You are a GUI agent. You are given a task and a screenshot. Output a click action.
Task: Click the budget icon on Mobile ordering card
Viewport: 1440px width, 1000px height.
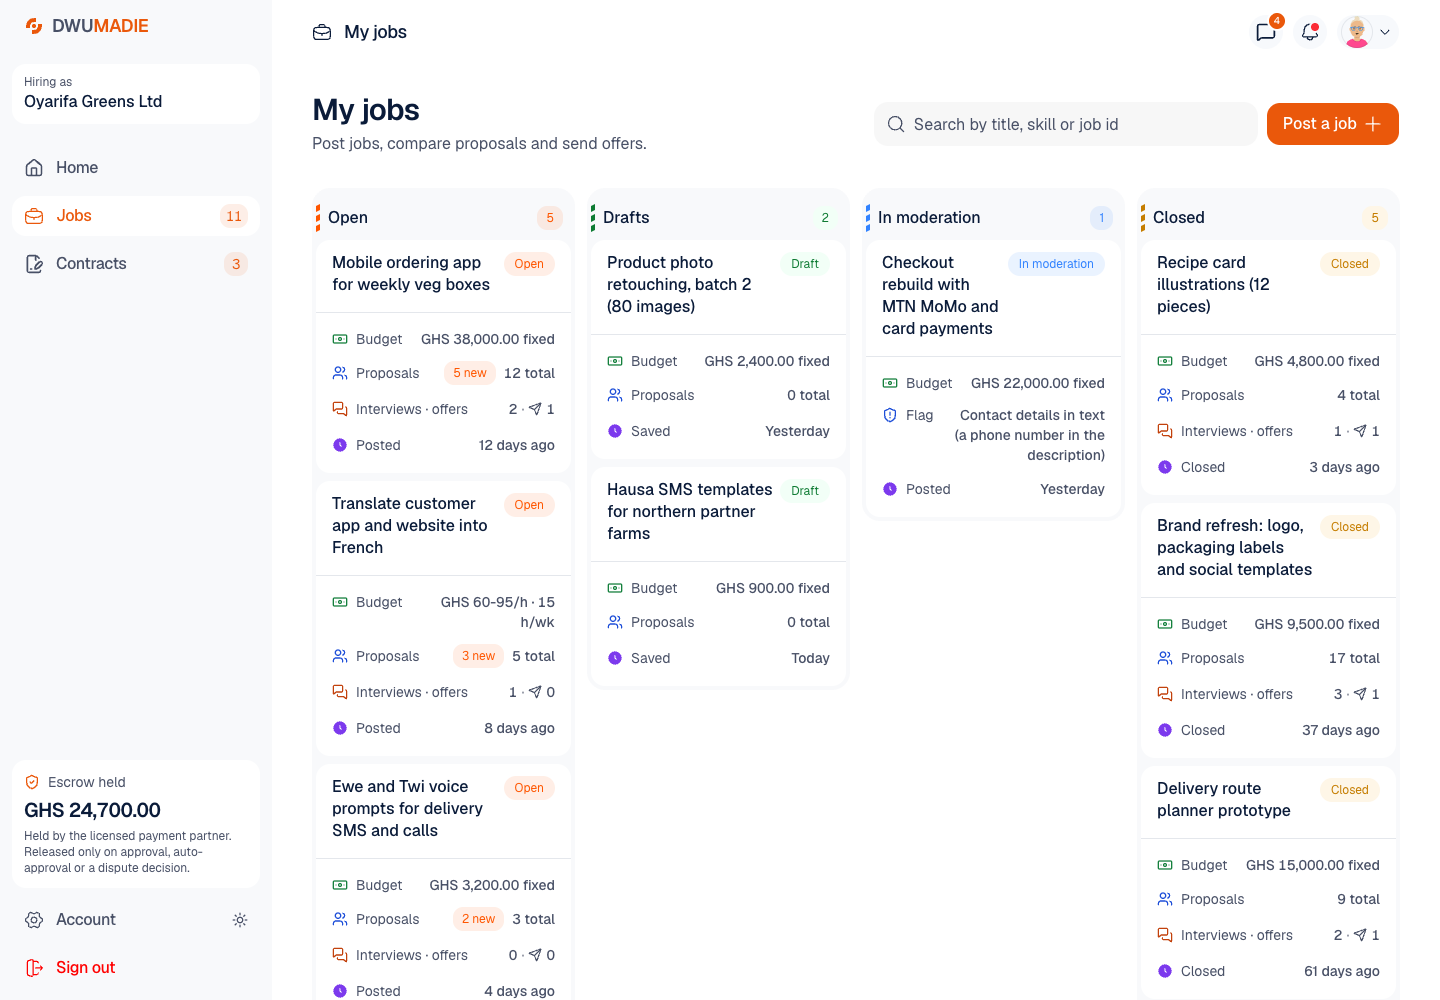point(340,339)
